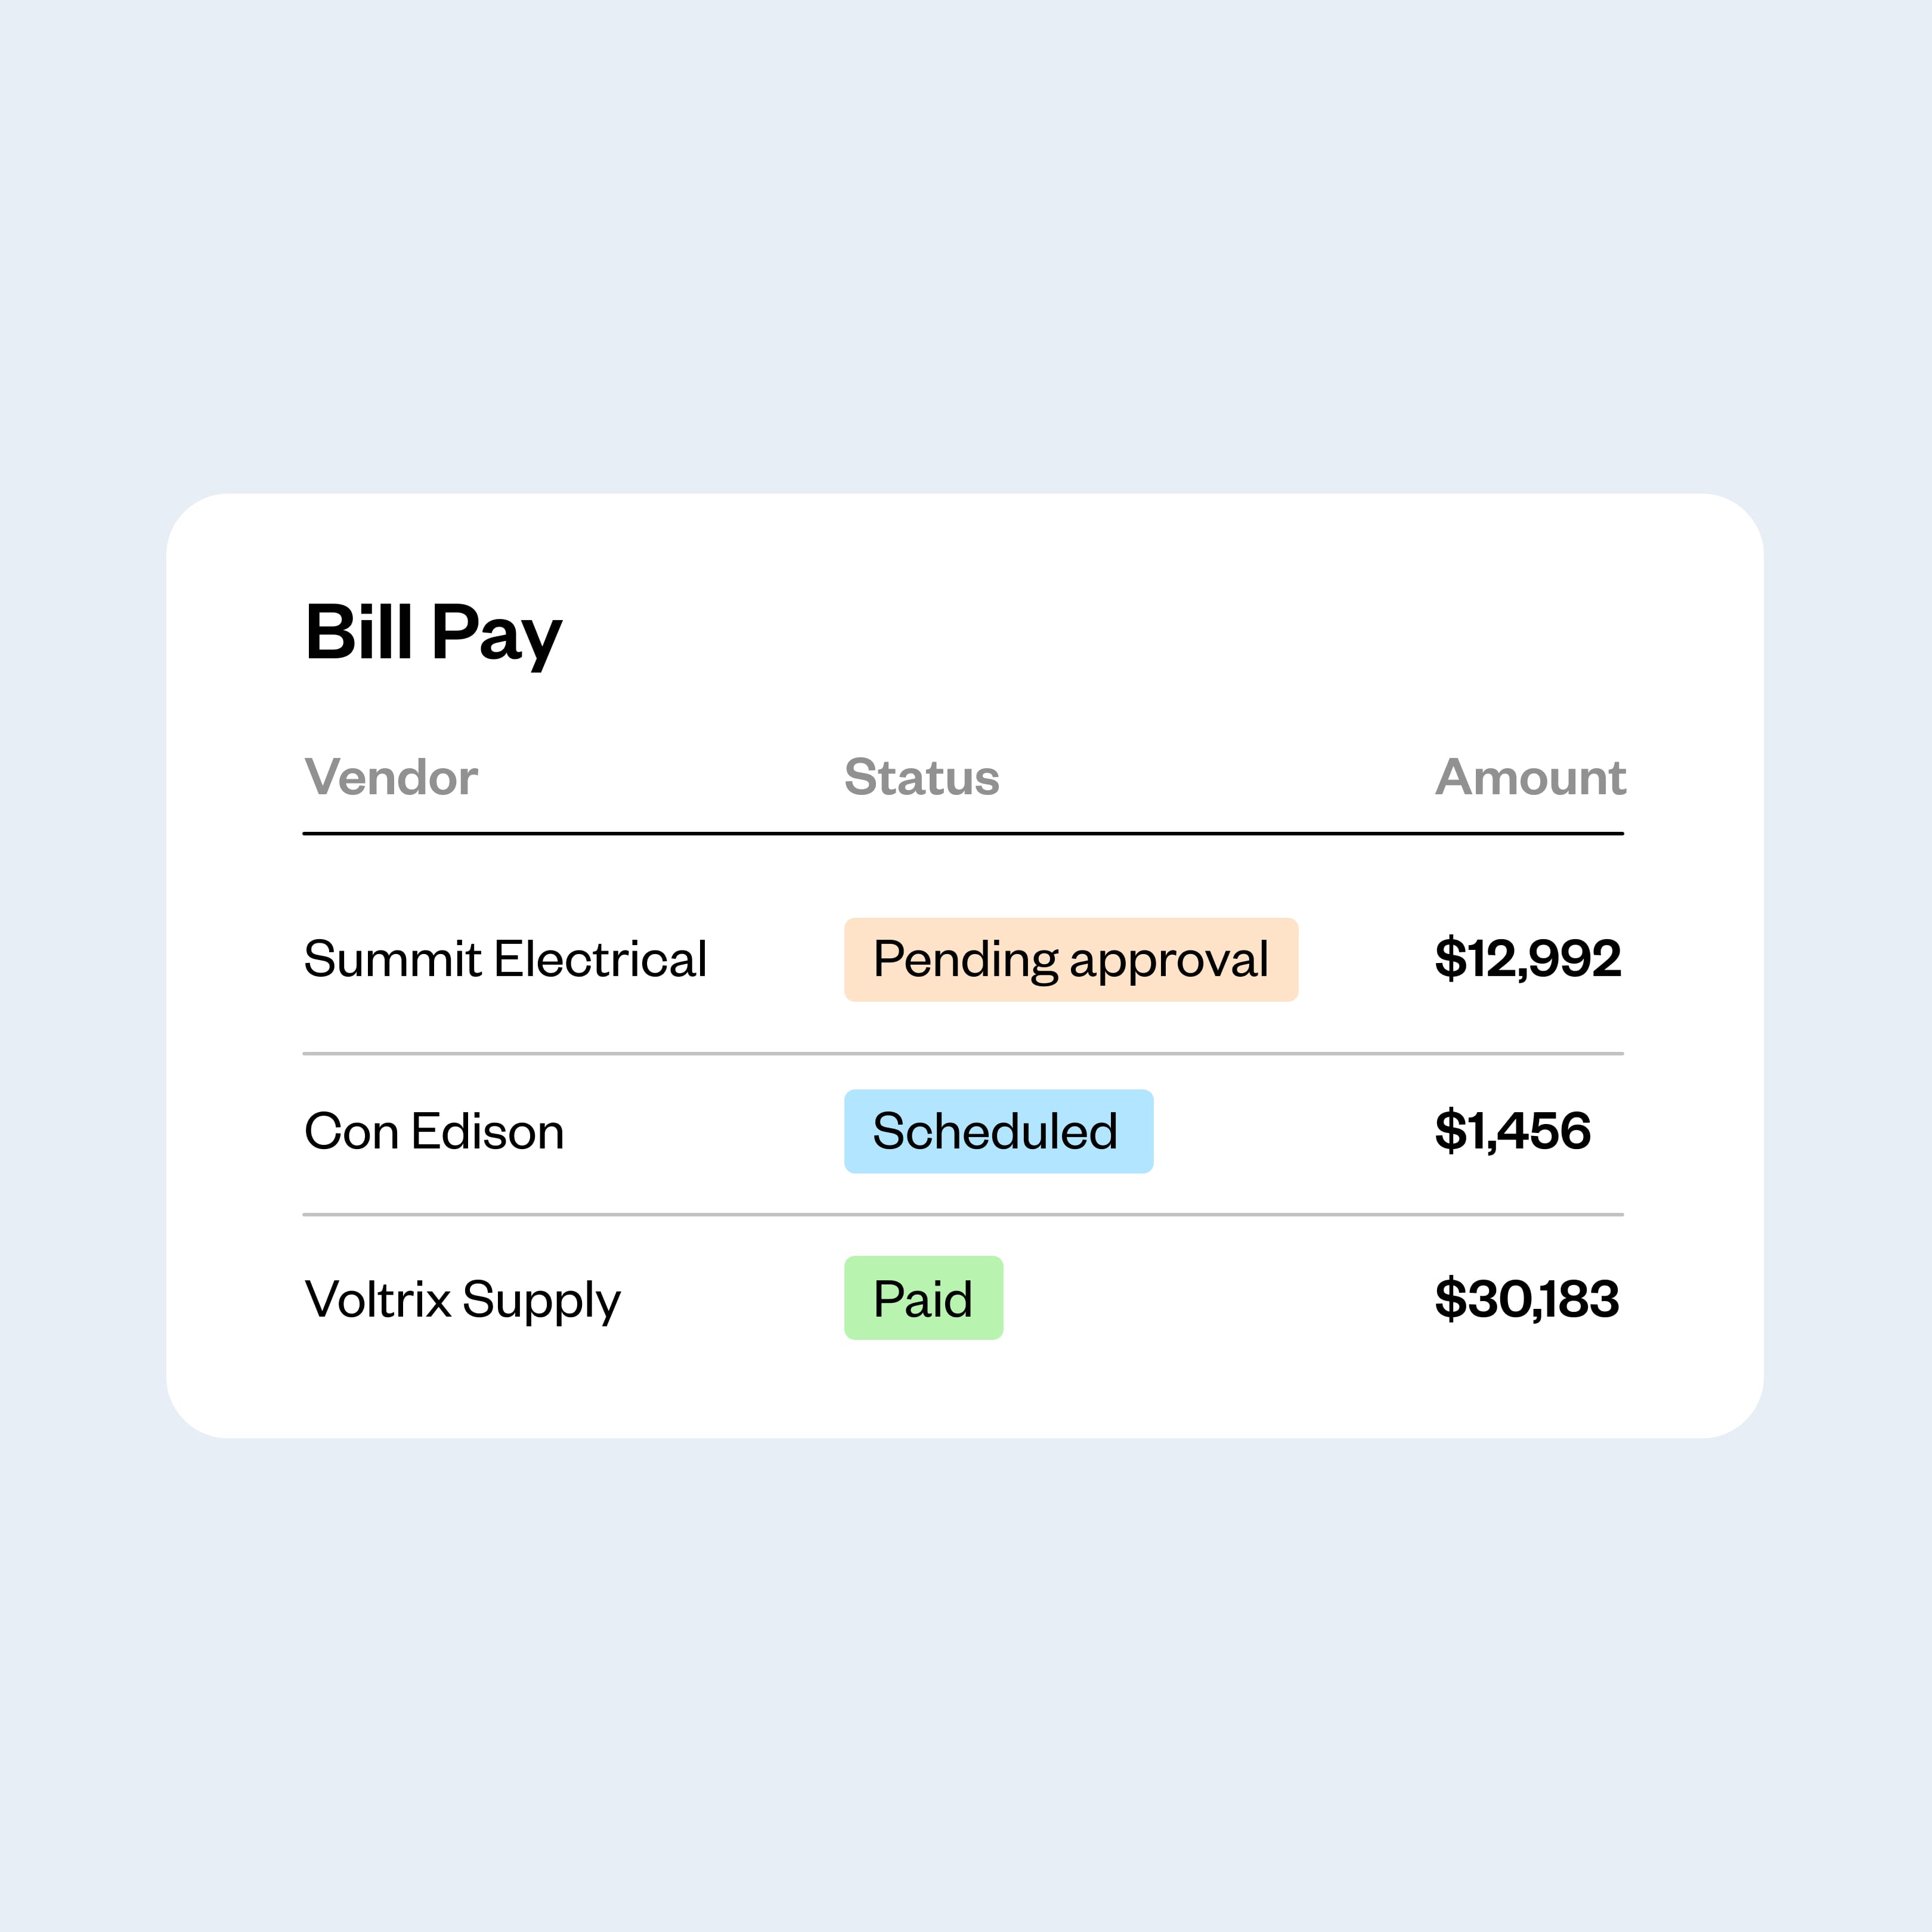The height and width of the screenshot is (1932, 1932).
Task: Click the green Paid tag
Action: pyautogui.click(x=923, y=1298)
